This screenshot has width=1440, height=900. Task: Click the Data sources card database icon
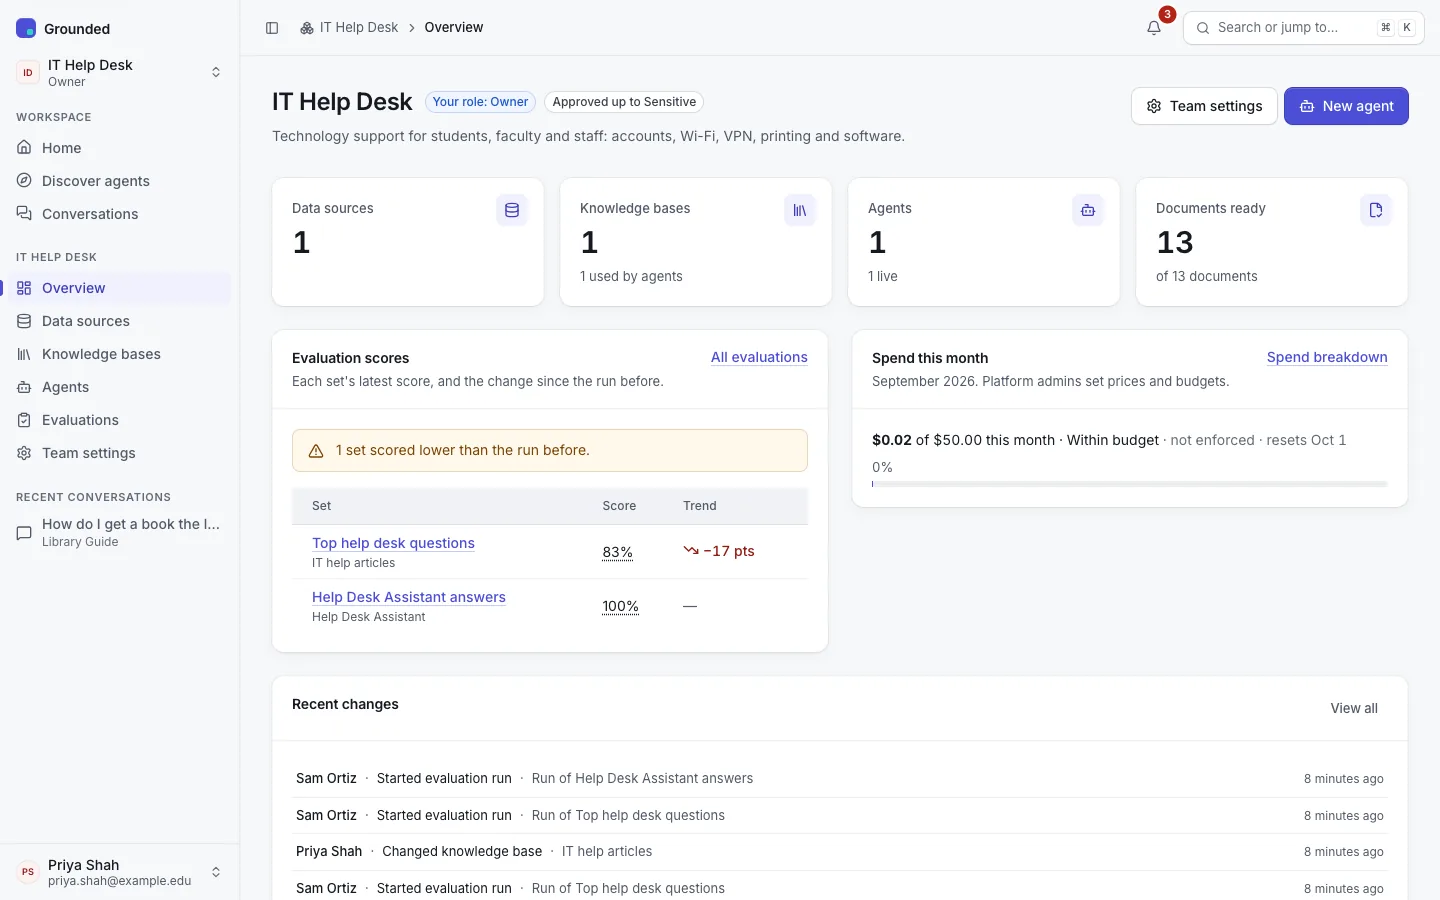coord(512,210)
